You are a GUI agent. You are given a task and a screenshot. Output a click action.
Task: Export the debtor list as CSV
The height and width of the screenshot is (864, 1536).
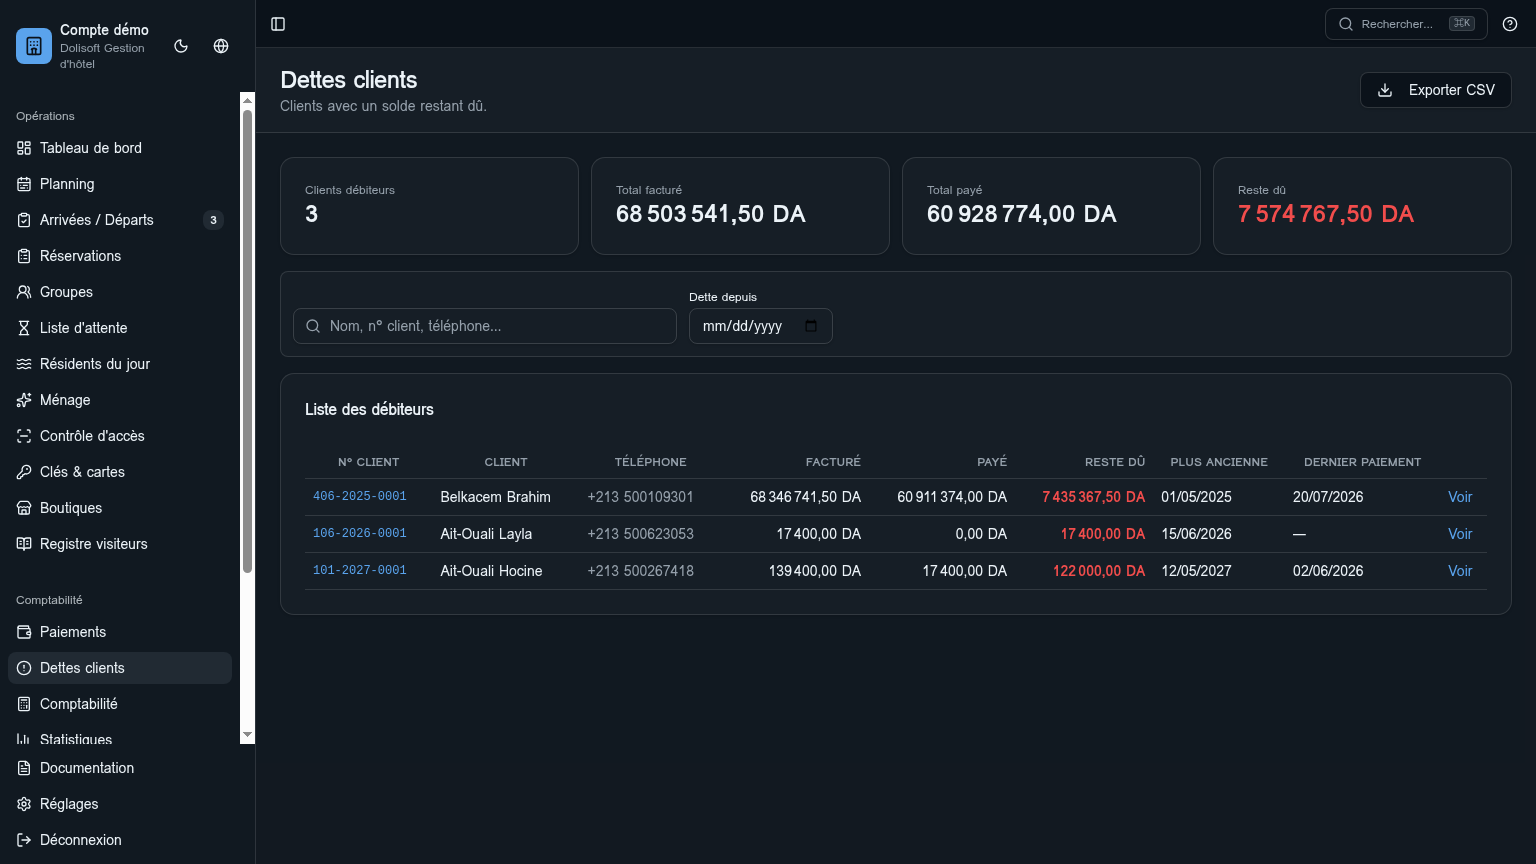(x=1435, y=90)
